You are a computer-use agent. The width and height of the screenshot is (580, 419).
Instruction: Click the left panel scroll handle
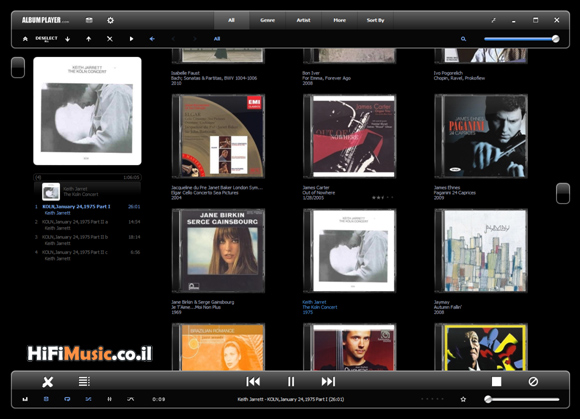pyautogui.click(x=18, y=67)
